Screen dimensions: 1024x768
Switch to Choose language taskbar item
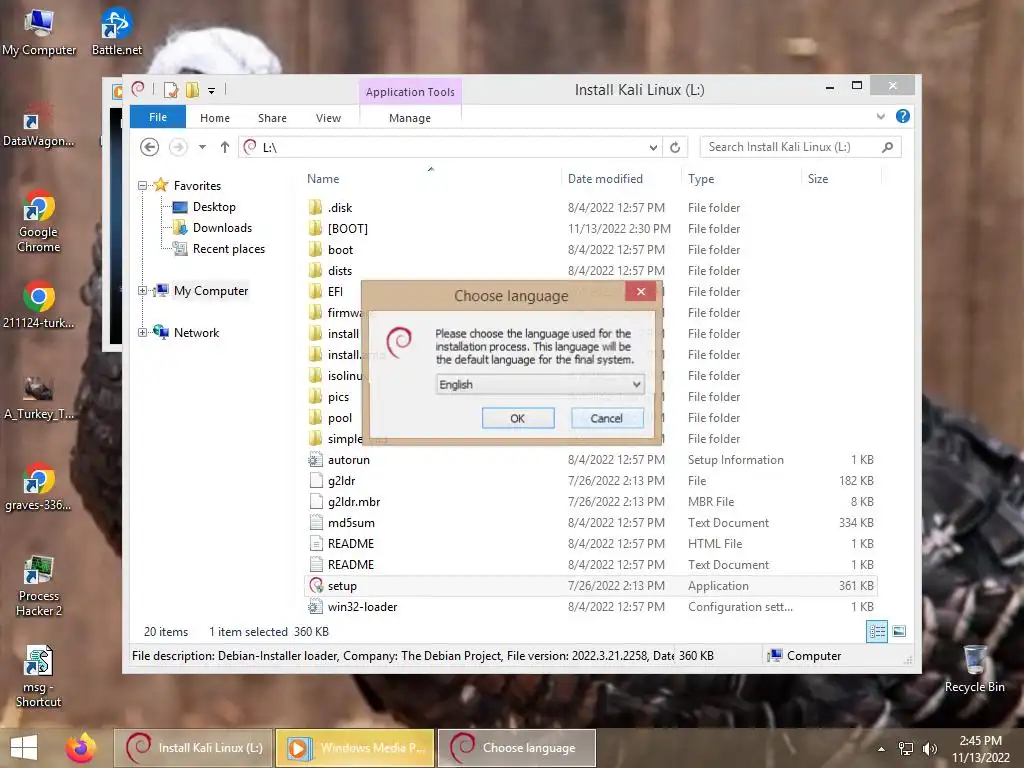click(x=517, y=748)
